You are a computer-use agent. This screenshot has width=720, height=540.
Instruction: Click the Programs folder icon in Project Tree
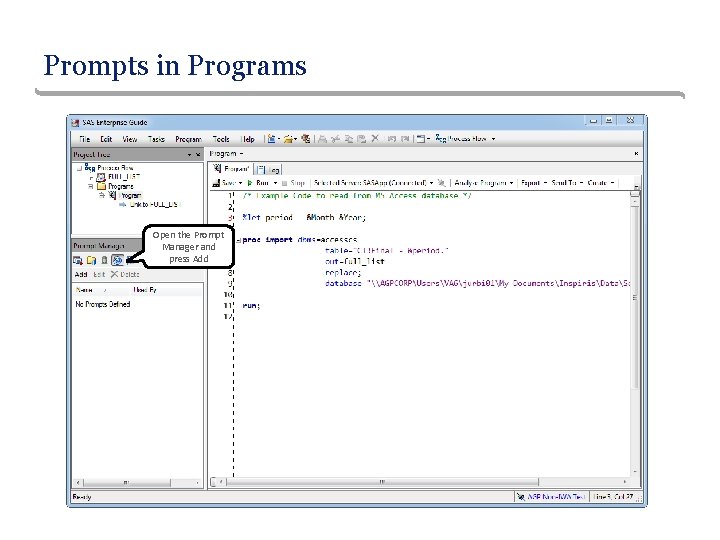click(101, 186)
